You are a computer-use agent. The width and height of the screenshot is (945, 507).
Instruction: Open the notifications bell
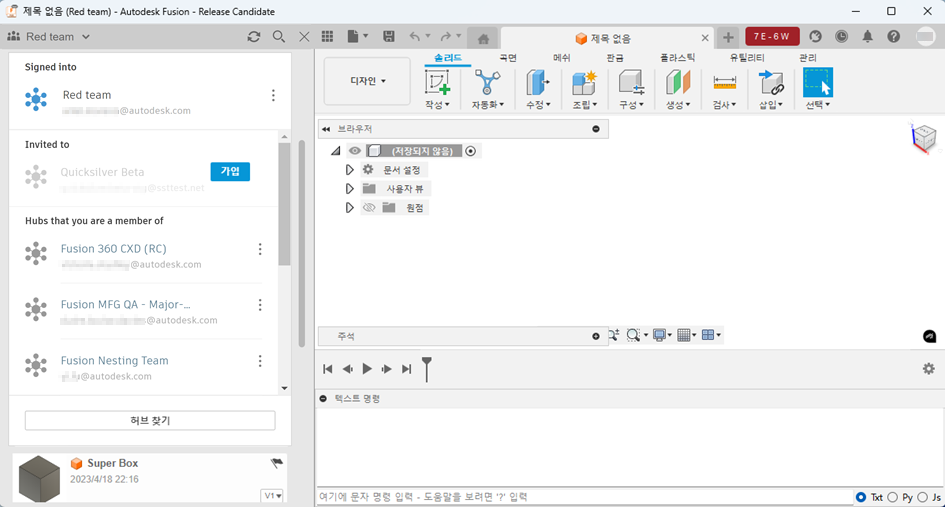point(867,37)
